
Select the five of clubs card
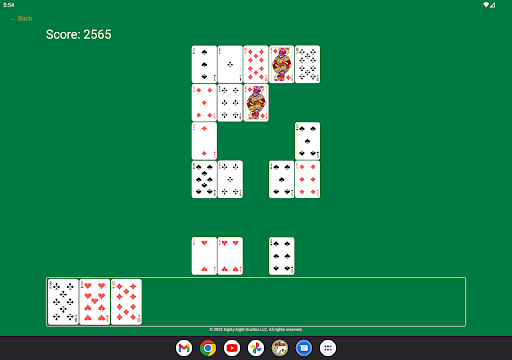(230, 179)
